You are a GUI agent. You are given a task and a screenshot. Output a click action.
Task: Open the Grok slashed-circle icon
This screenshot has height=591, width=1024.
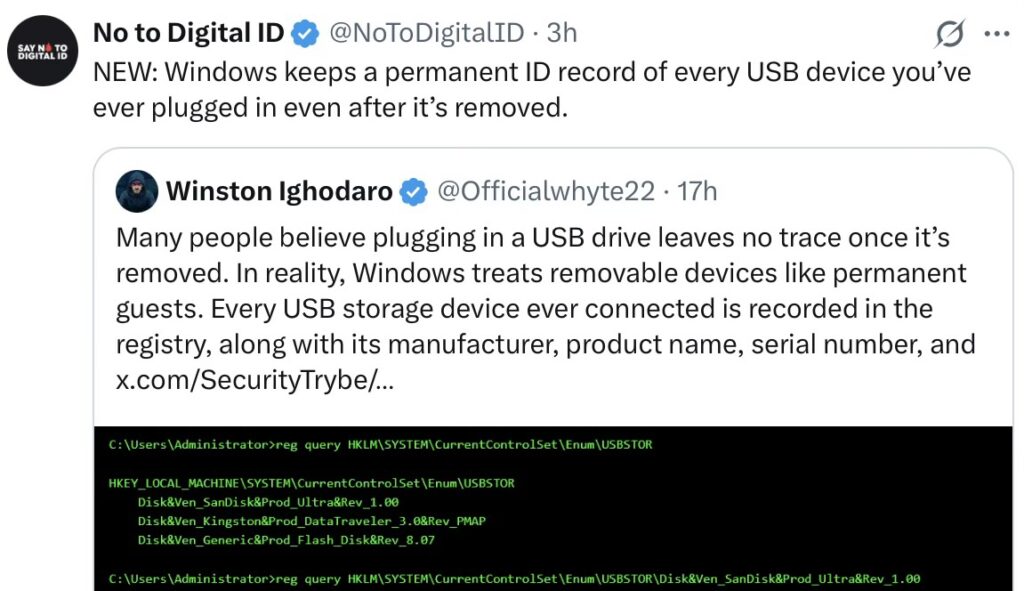949,34
